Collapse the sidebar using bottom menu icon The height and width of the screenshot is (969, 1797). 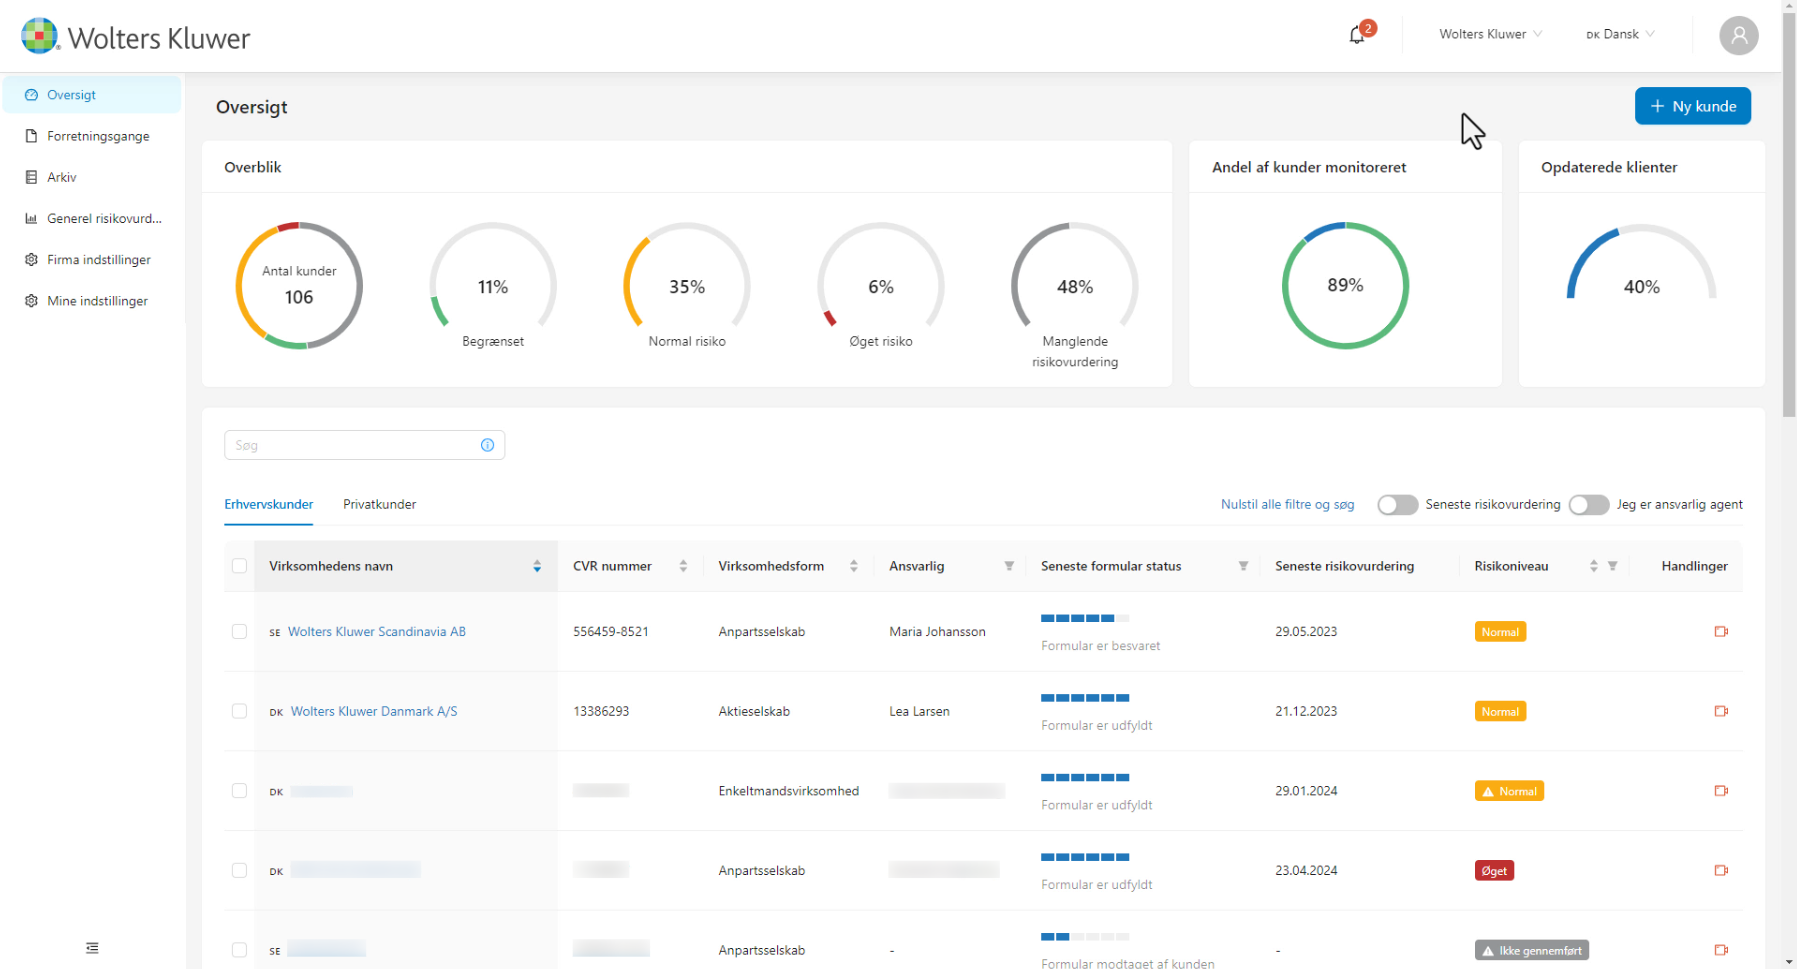(92, 947)
